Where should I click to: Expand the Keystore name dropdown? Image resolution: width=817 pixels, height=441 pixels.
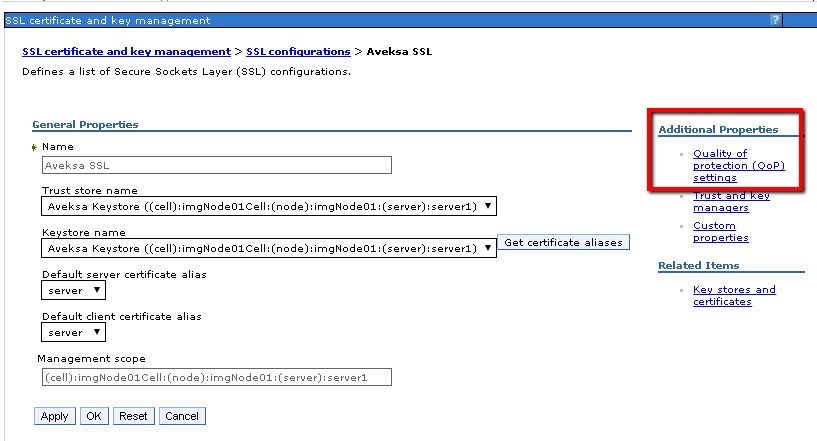coord(269,248)
